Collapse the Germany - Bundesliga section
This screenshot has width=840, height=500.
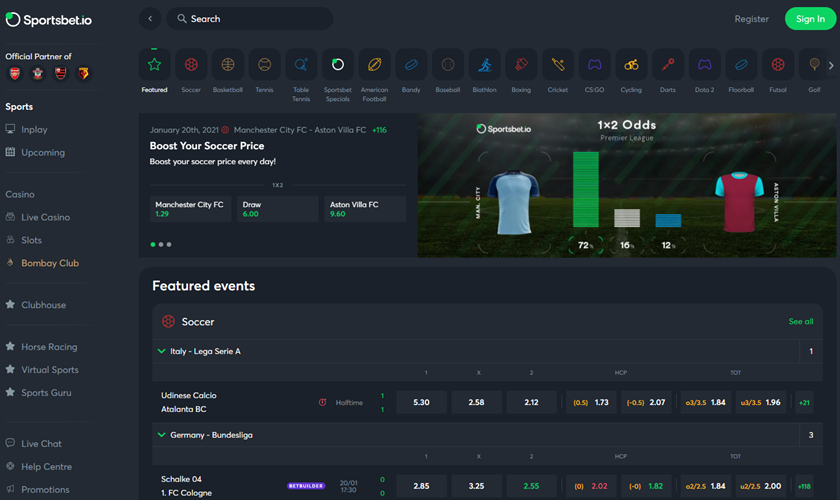161,435
